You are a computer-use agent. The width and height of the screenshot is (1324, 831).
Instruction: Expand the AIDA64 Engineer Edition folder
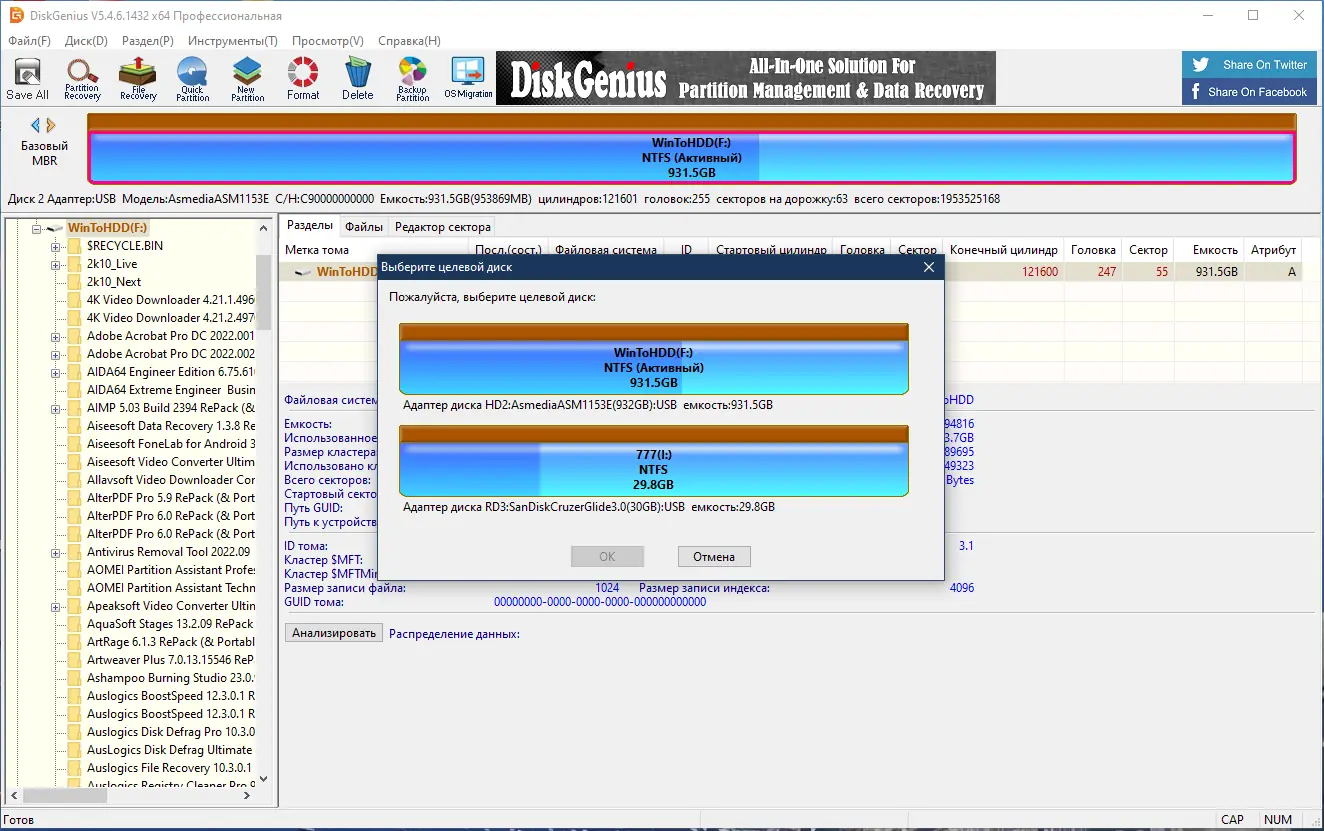click(56, 372)
